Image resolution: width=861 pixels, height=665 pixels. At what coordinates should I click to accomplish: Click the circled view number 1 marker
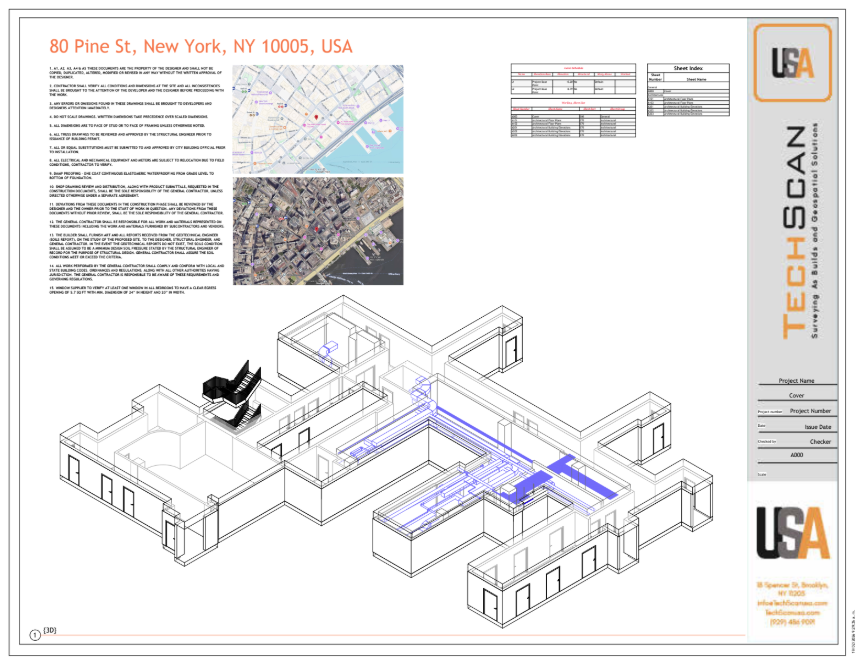click(35, 634)
